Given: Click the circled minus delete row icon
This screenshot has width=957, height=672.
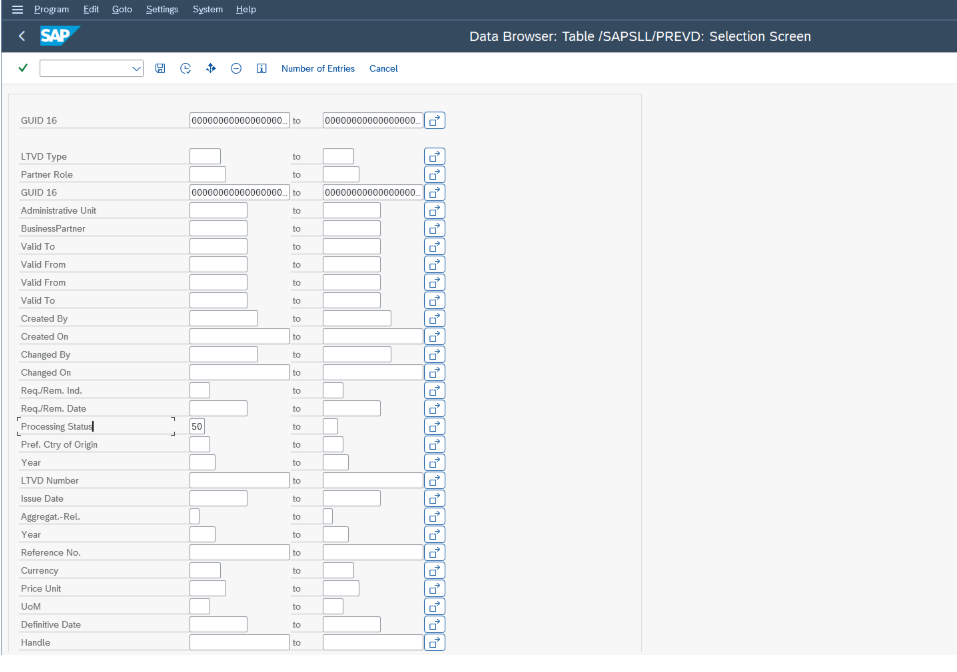Looking at the screenshot, I should 236,68.
